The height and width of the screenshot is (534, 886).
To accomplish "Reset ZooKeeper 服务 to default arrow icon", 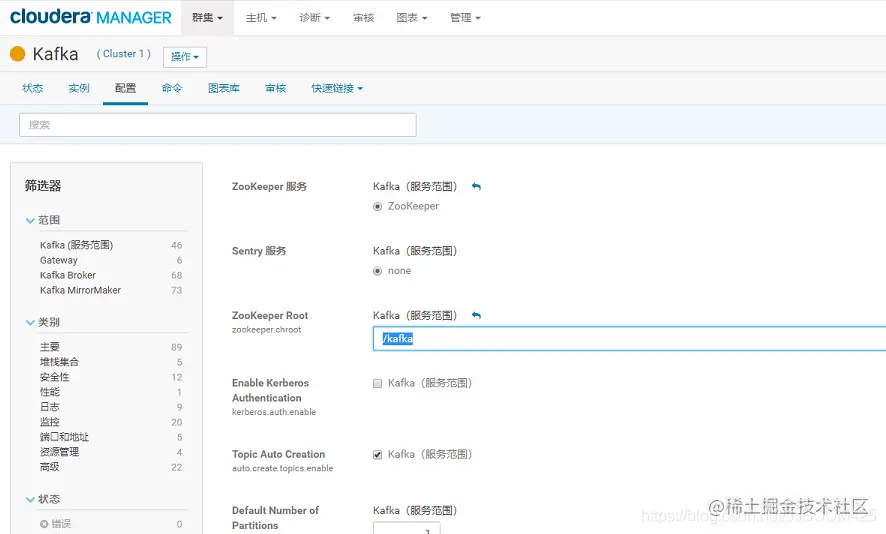I will [476, 186].
